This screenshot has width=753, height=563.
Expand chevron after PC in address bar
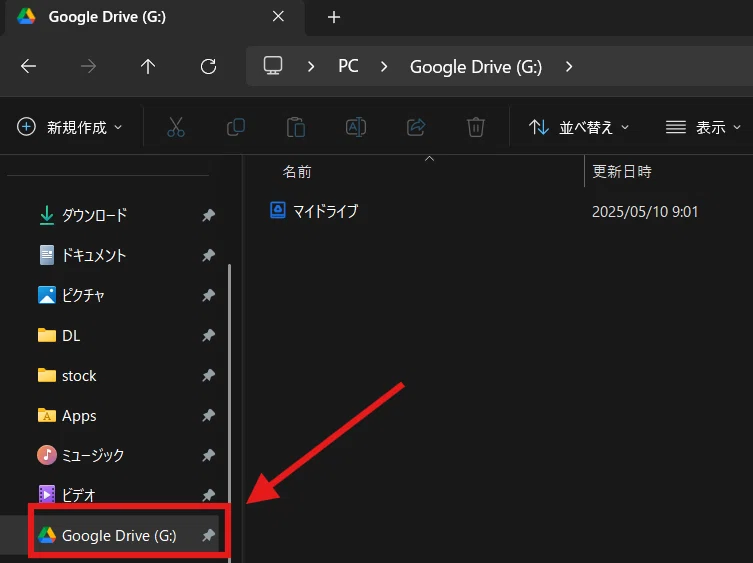pos(384,66)
